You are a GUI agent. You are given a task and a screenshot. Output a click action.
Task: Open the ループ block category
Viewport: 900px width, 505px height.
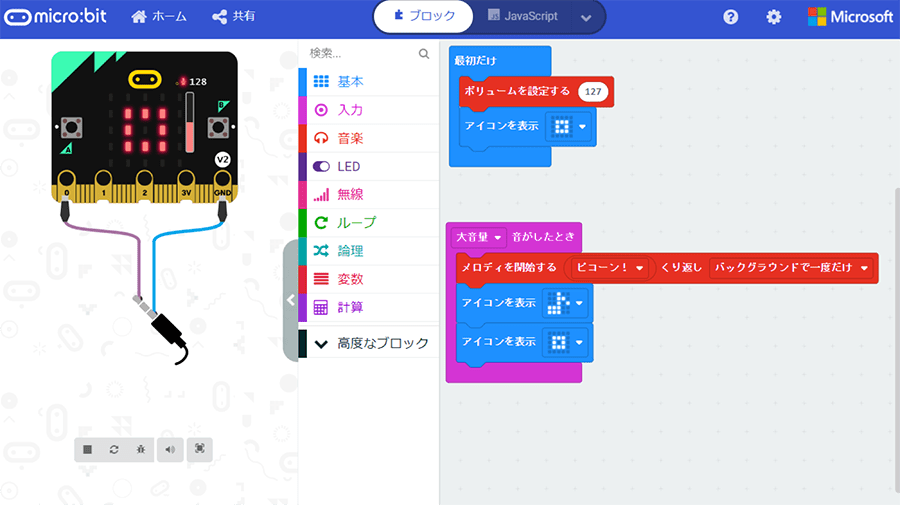(x=368, y=223)
